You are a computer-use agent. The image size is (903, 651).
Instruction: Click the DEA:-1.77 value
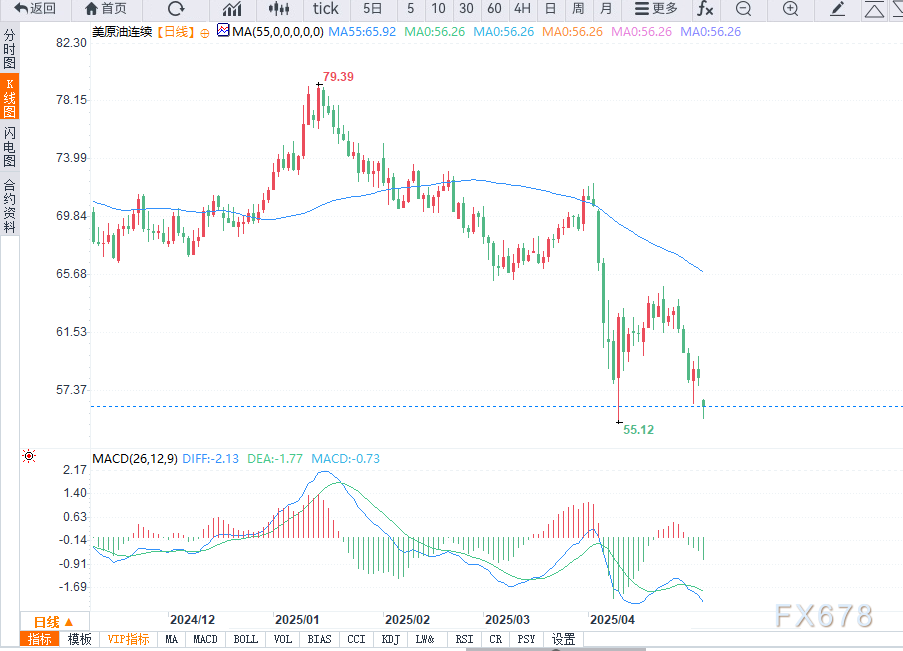(275, 459)
